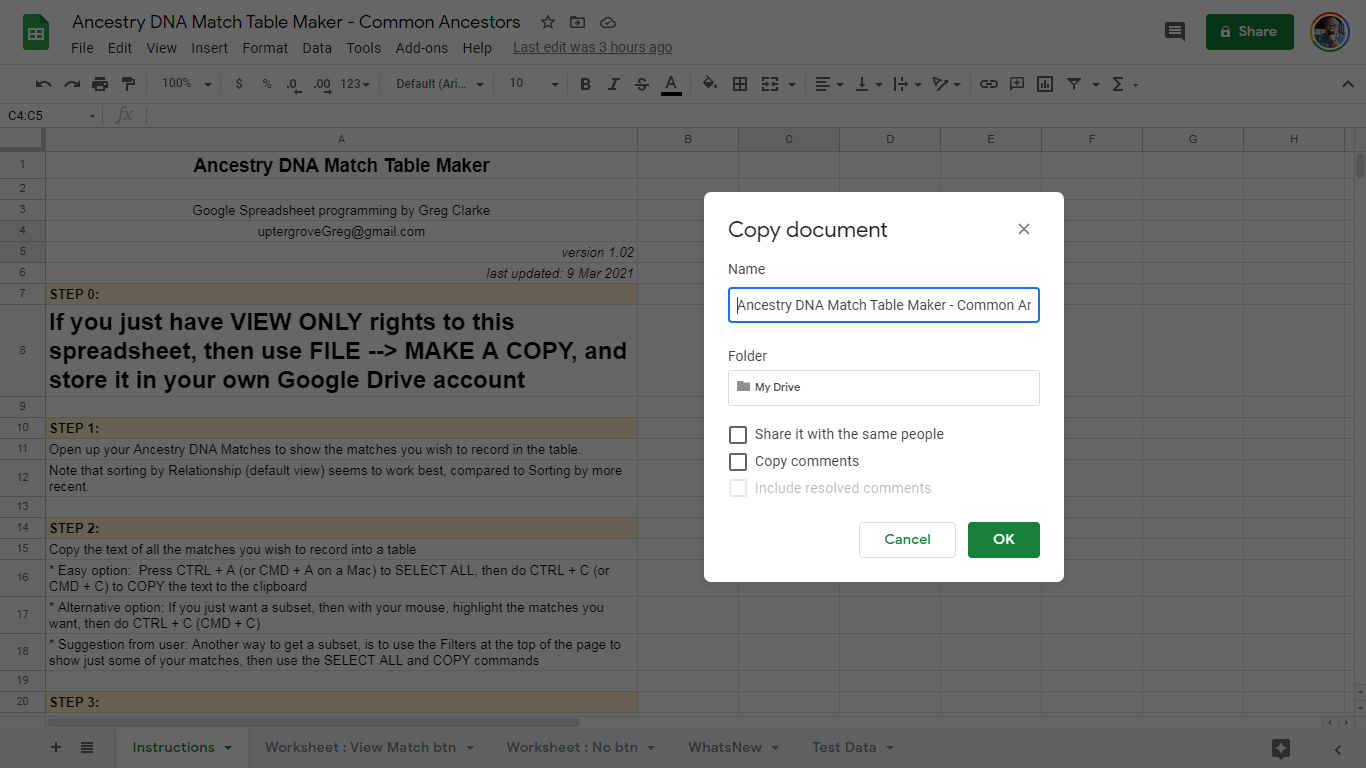
Task: Open the font family dropdown
Action: click(440, 84)
